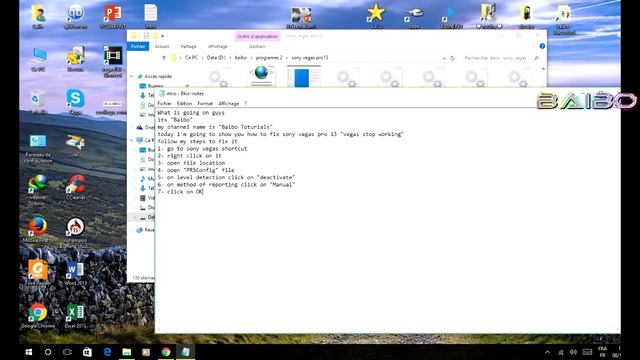Click the Explorer up-folder arrow
This screenshot has height=360, width=640.
(x=164, y=58)
